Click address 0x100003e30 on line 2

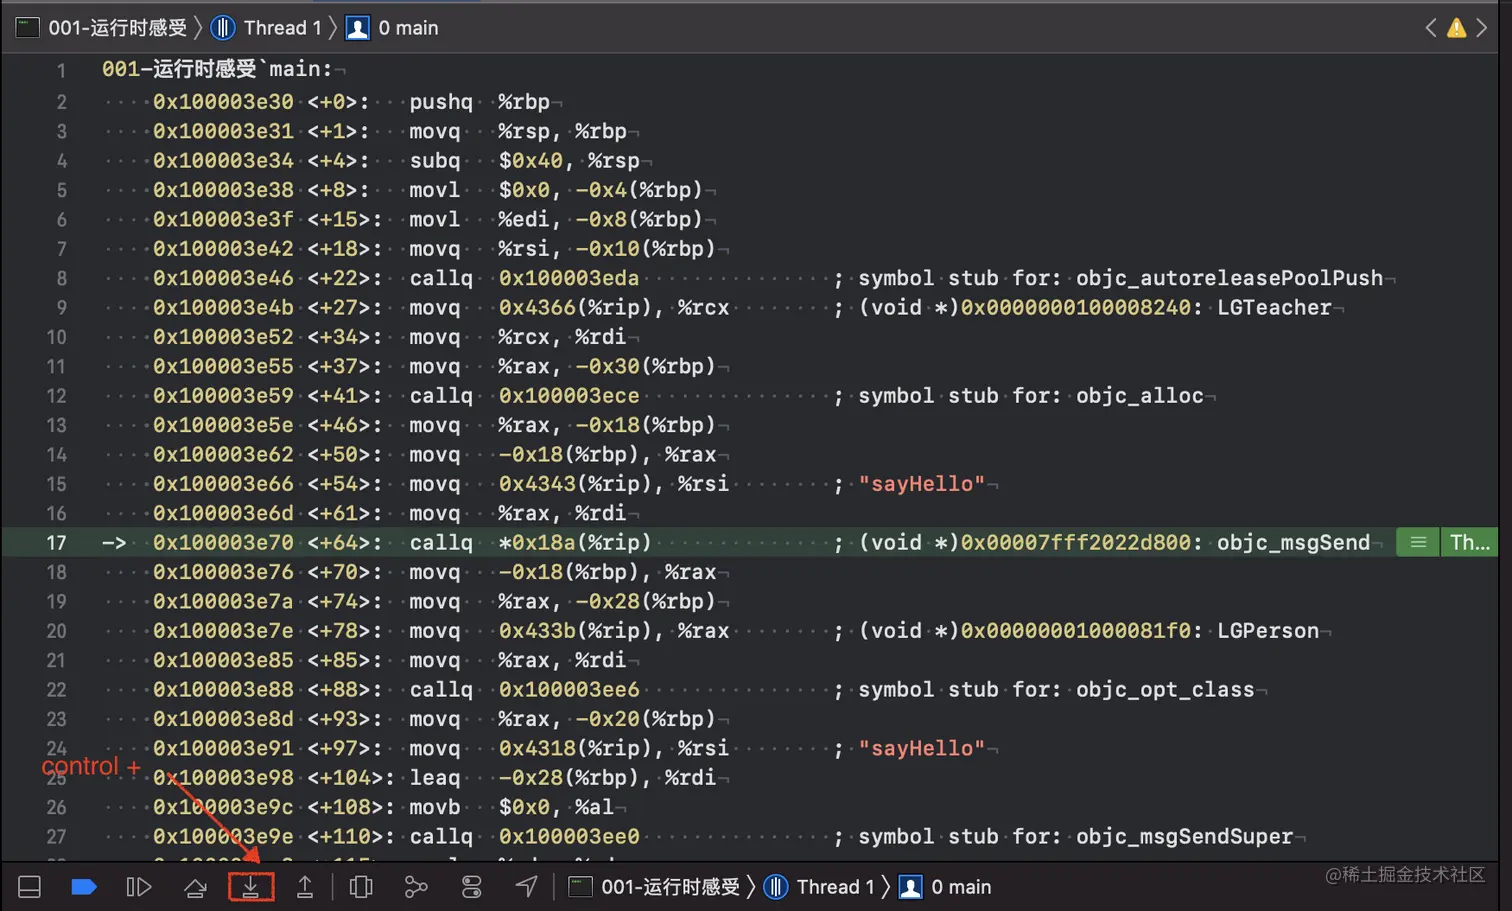click(223, 102)
